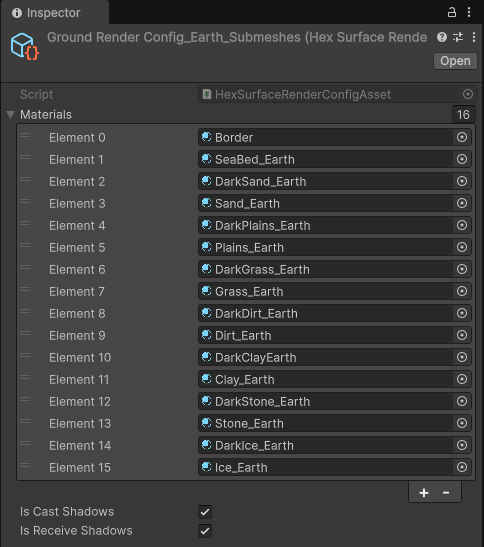Disable the Is Receive Shadows checkbox
Viewport: 484px width, 547px height.
click(205, 531)
